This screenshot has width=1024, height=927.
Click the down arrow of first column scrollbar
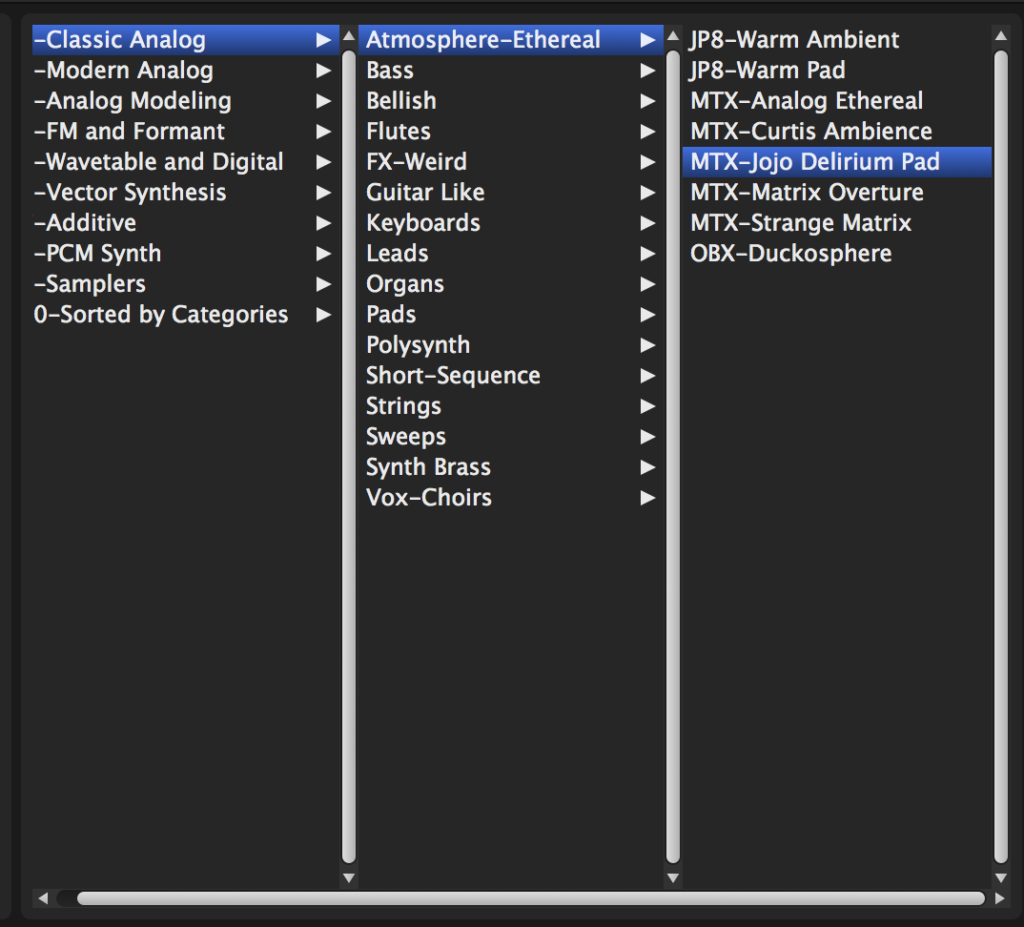pyautogui.click(x=349, y=878)
